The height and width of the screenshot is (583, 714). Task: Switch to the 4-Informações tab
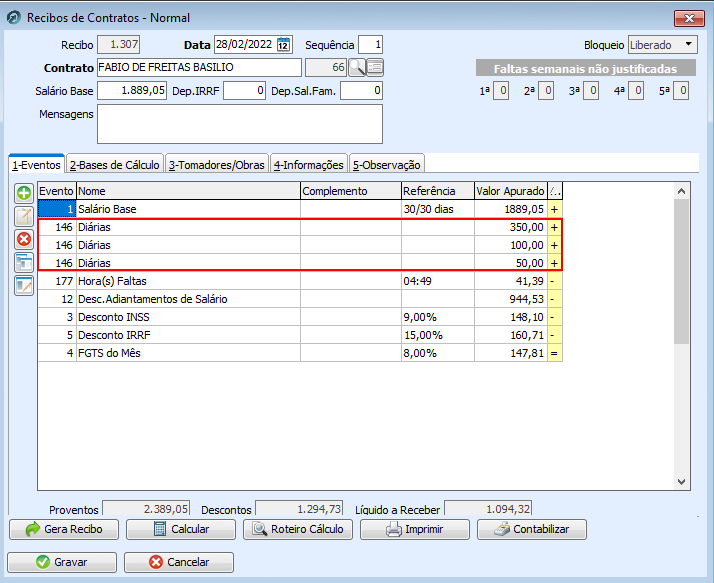pyautogui.click(x=309, y=165)
